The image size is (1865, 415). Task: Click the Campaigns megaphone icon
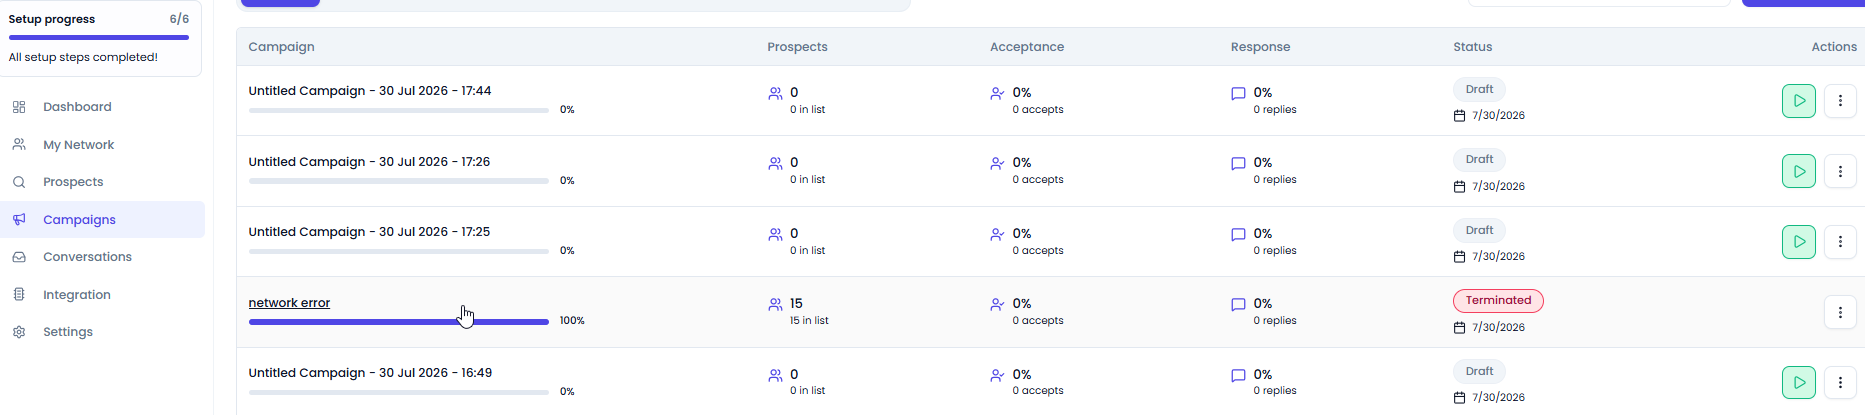click(19, 219)
